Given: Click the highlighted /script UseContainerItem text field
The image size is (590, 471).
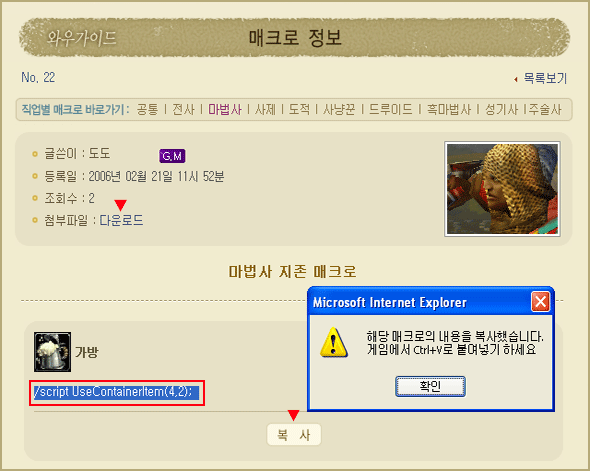Looking at the screenshot, I should 117,393.
